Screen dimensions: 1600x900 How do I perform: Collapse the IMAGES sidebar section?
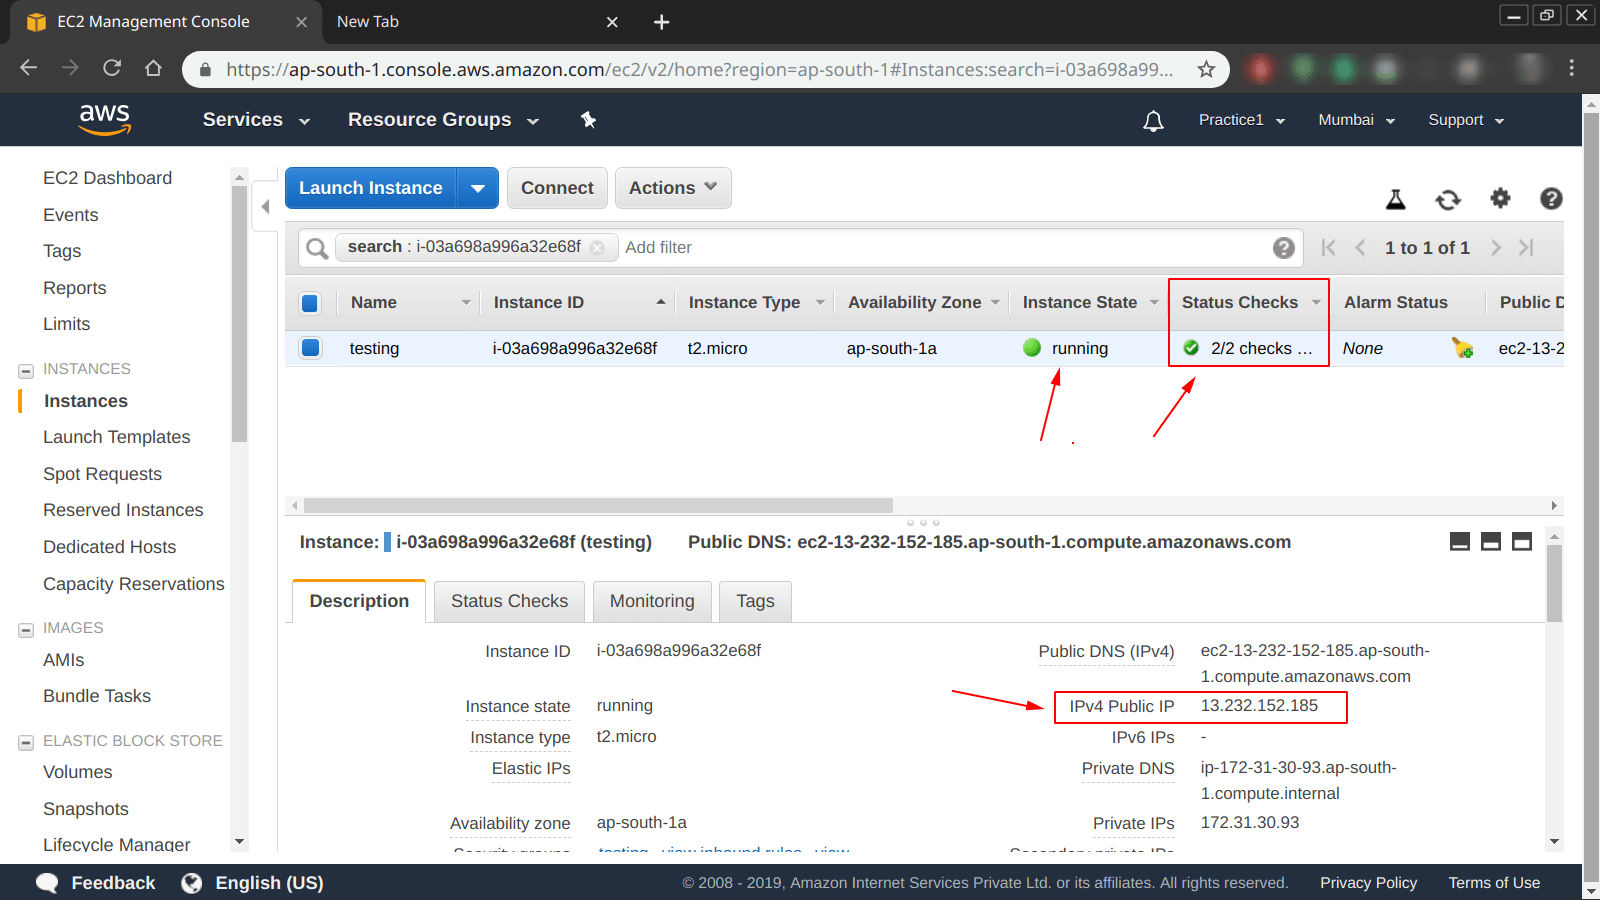coord(26,630)
